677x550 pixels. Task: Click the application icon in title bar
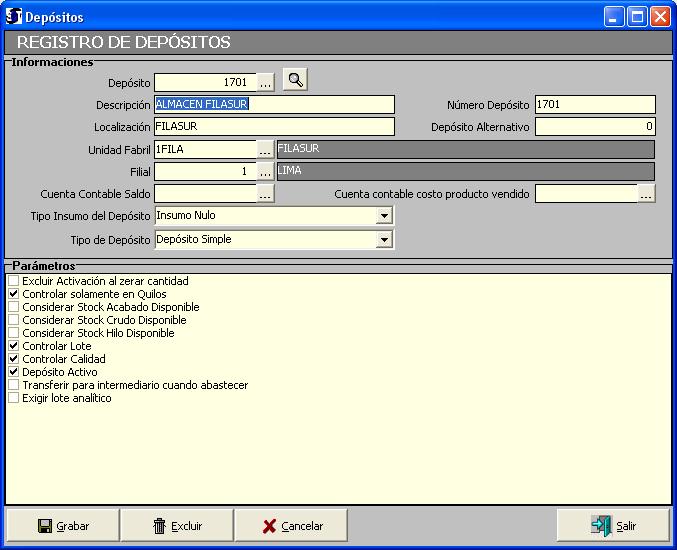tap(14, 17)
